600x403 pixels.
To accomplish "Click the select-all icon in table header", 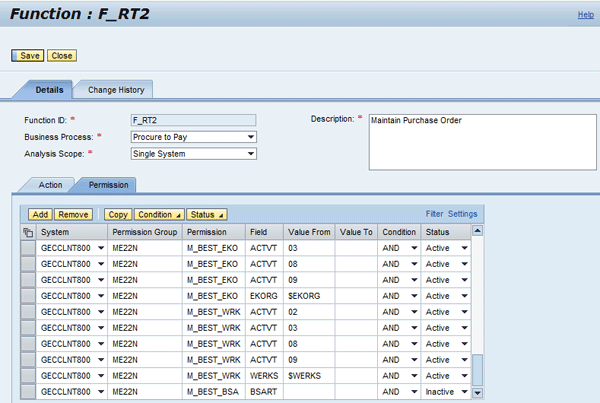I will point(28,232).
